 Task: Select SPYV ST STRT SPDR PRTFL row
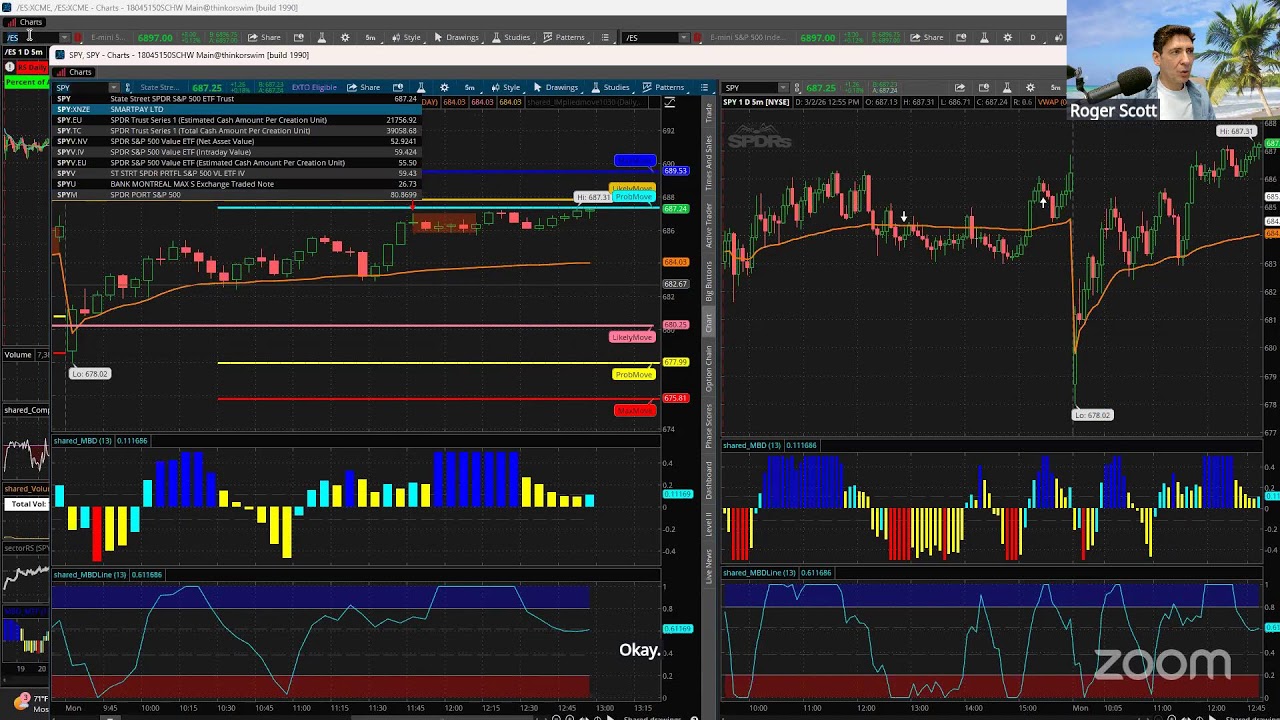236,173
